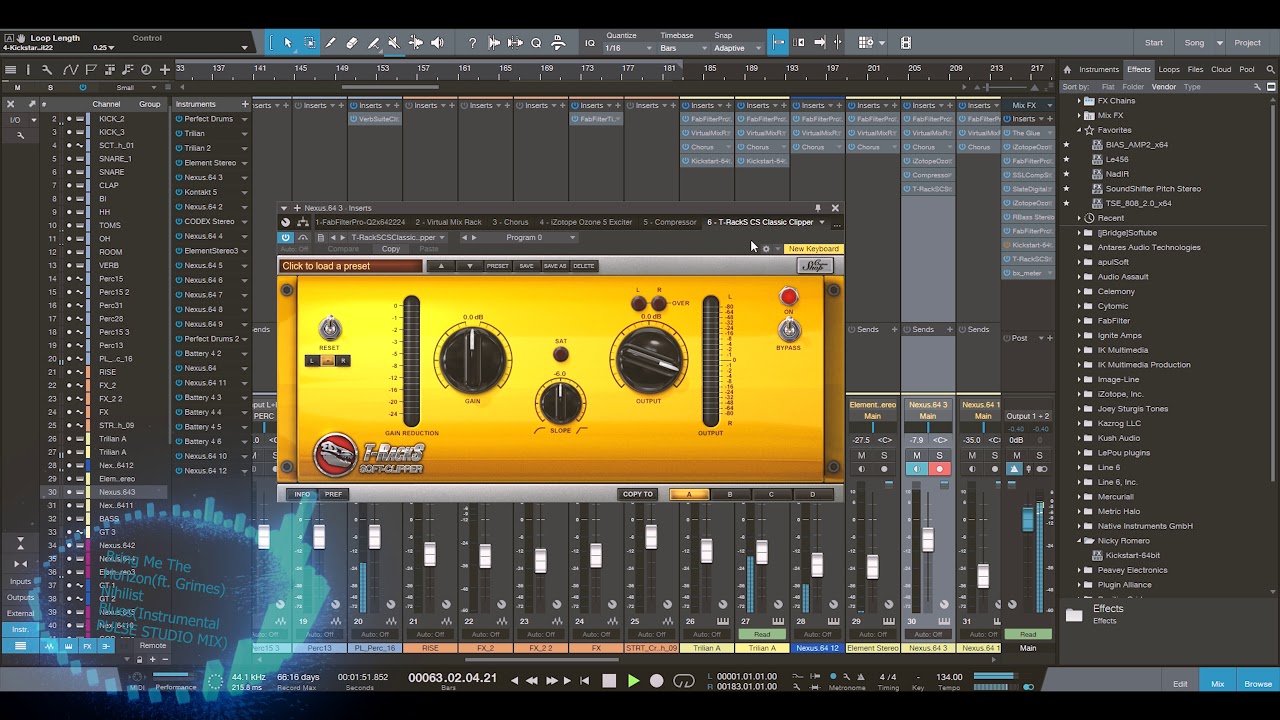
Task: Open the tempo clock track icon
Action: (146, 70)
